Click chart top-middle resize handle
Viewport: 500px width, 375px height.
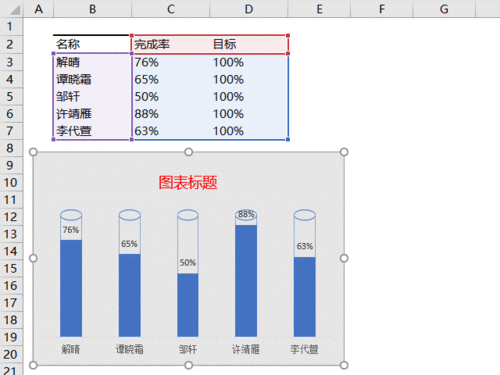pos(189,152)
